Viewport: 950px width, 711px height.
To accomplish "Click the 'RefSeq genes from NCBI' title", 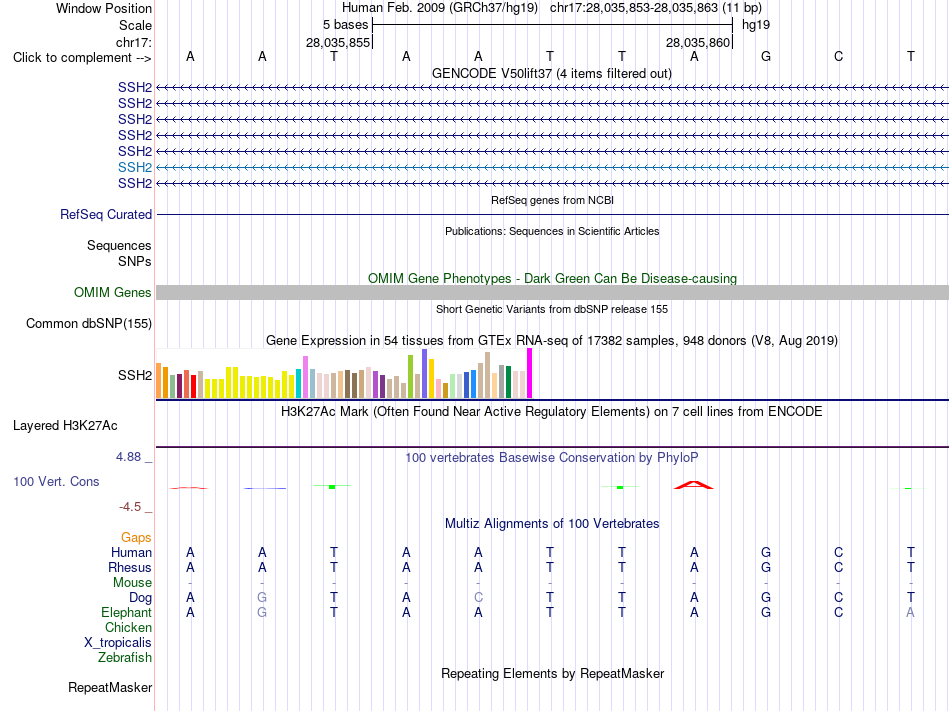I will pyautogui.click(x=552, y=200).
